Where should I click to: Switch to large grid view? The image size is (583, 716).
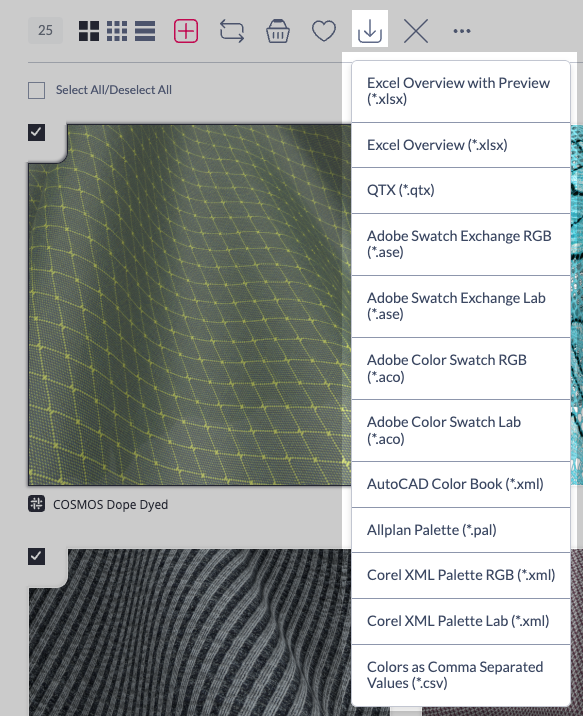coord(89,31)
